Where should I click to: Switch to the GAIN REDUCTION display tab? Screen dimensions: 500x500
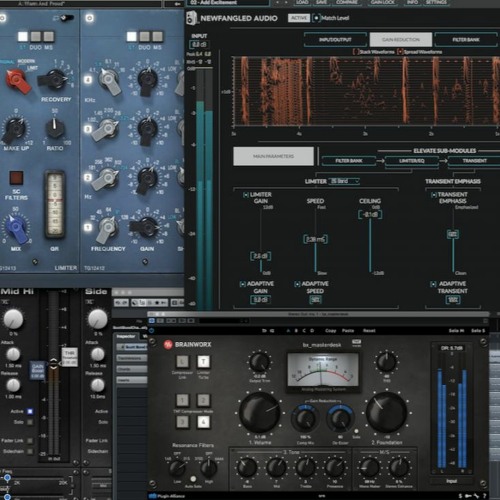(x=401, y=40)
